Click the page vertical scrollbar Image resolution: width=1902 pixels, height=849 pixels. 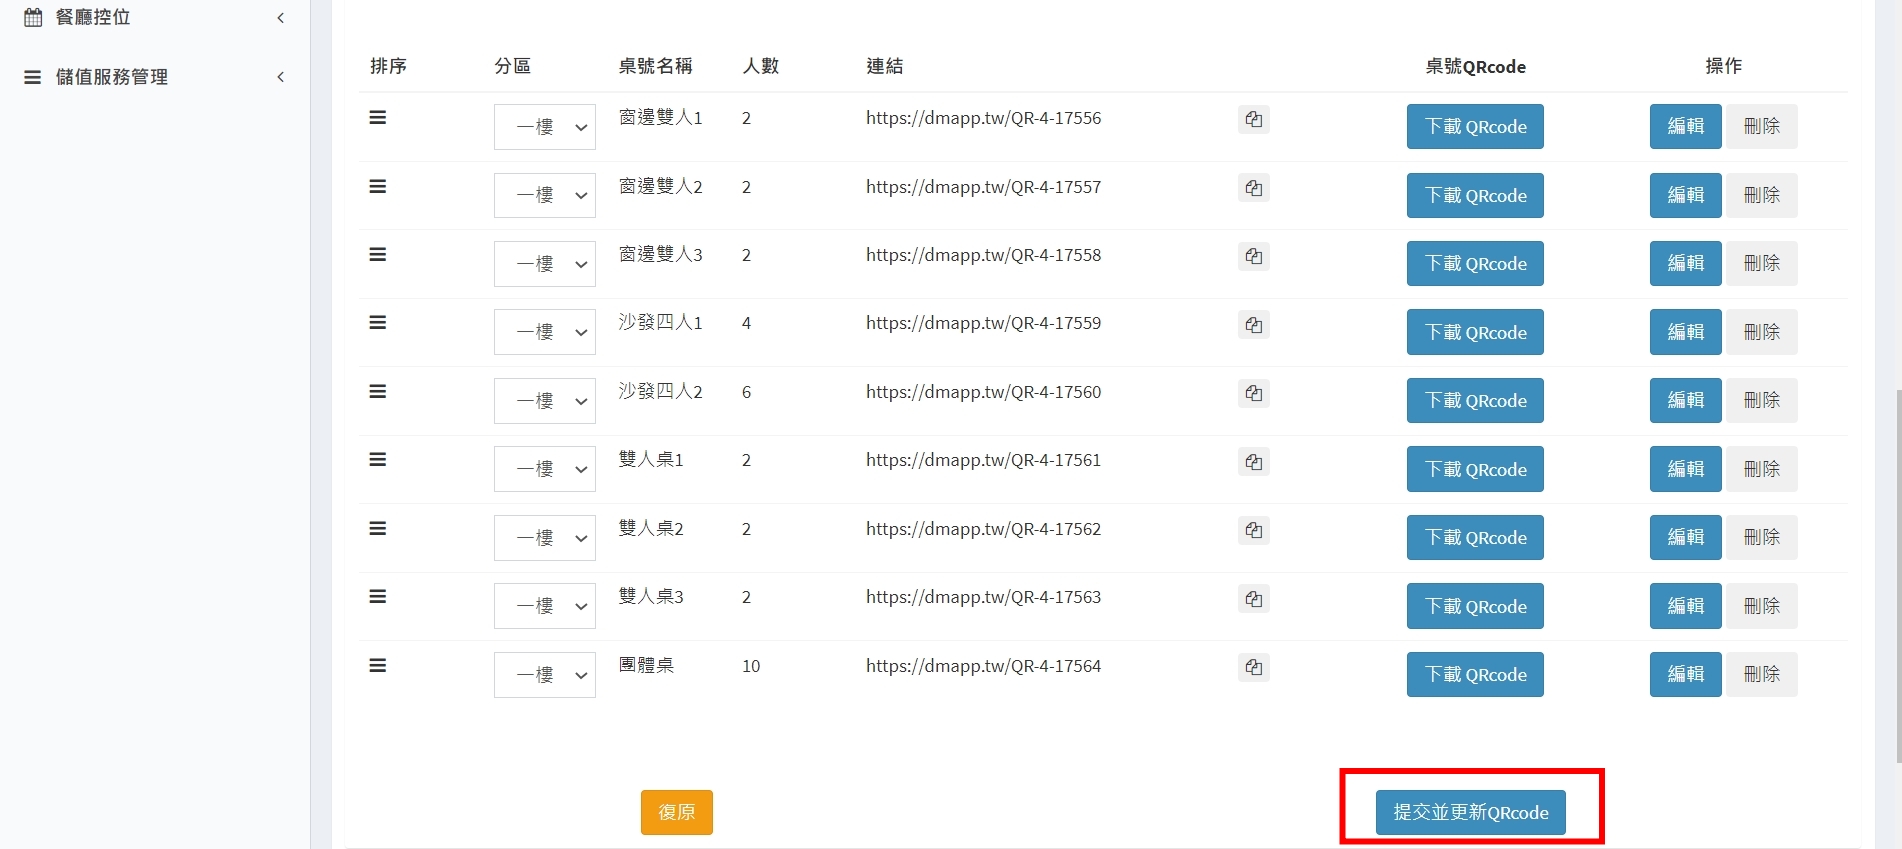[x=1898, y=575]
